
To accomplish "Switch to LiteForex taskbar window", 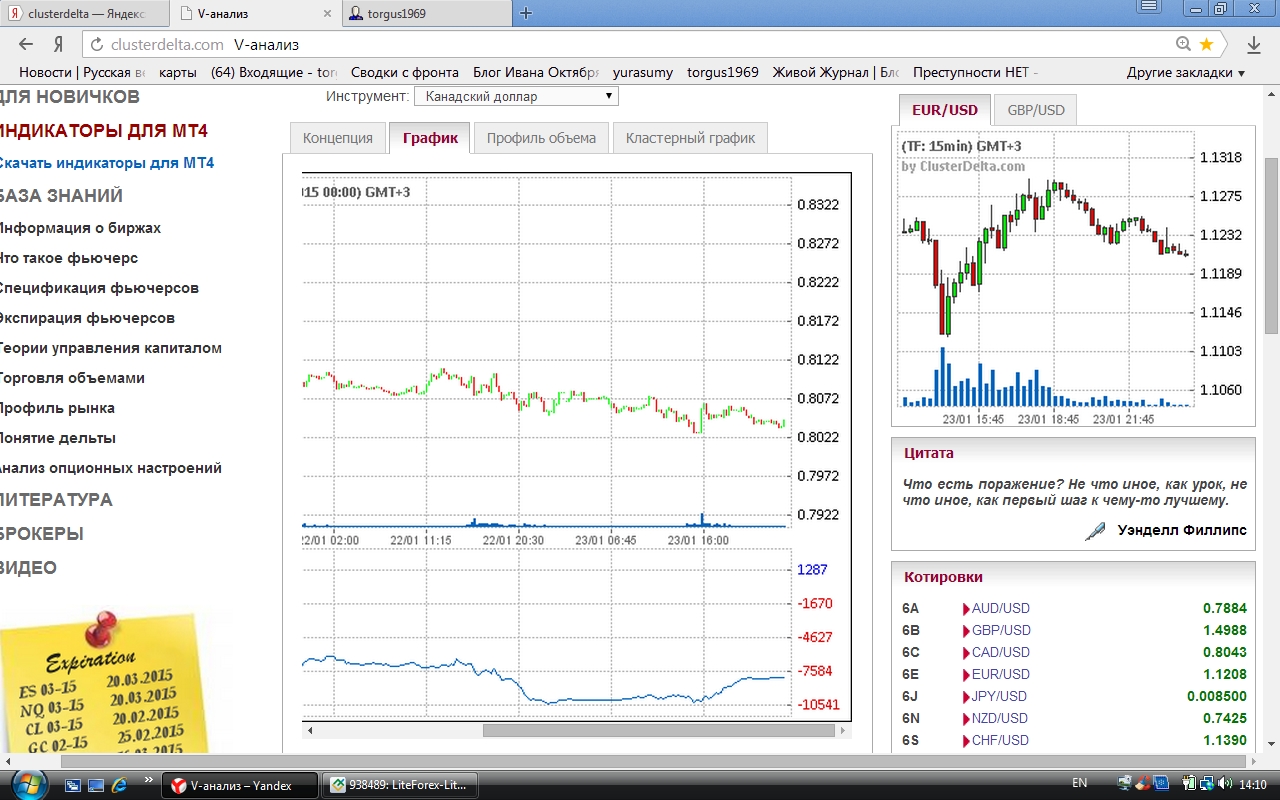I will (398, 785).
